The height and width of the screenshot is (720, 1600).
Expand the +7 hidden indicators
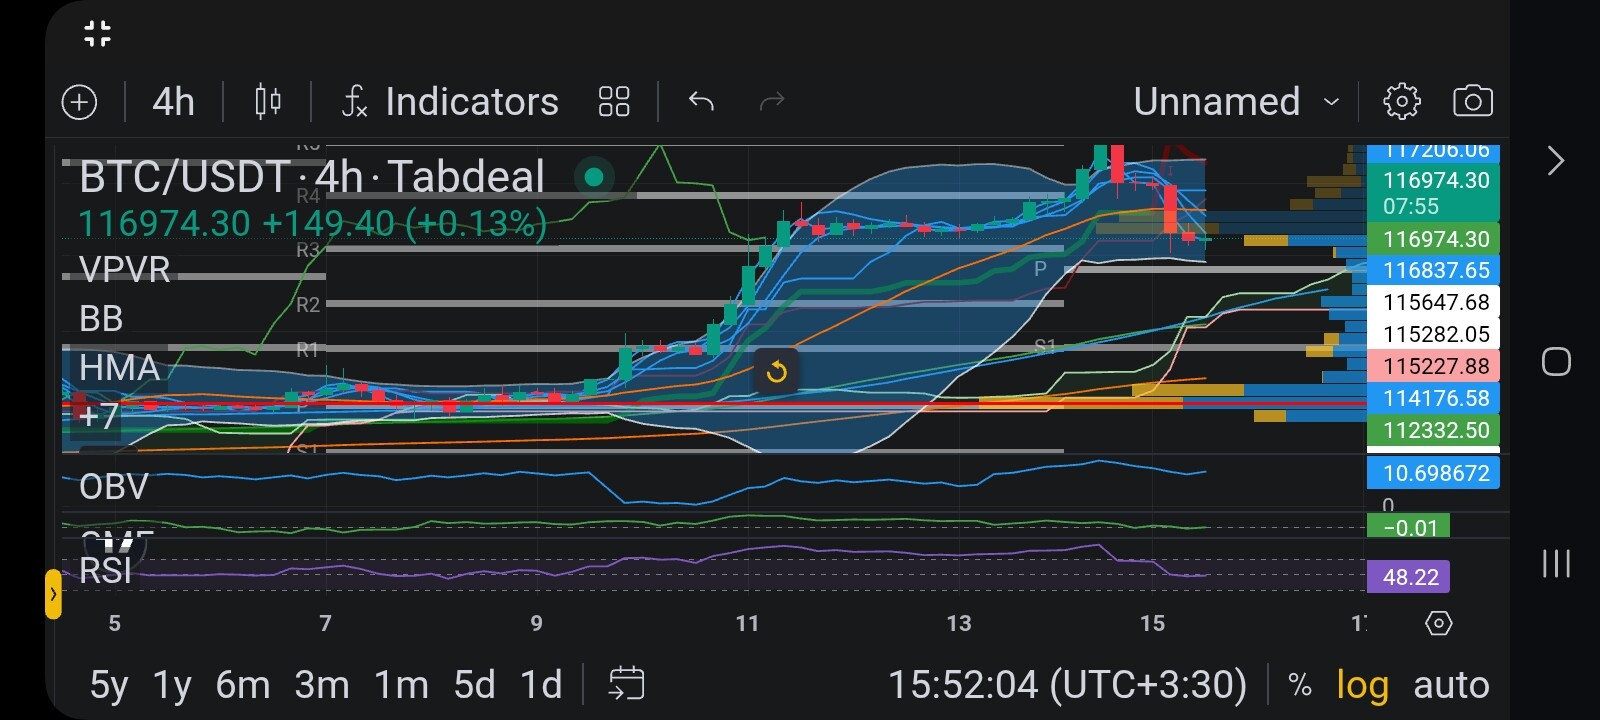tap(98, 416)
